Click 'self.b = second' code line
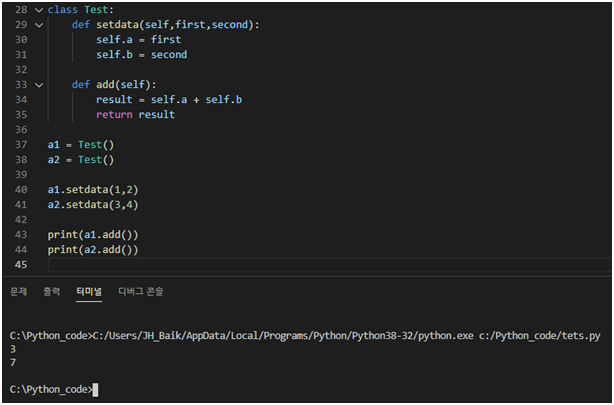 pyautogui.click(x=142, y=55)
